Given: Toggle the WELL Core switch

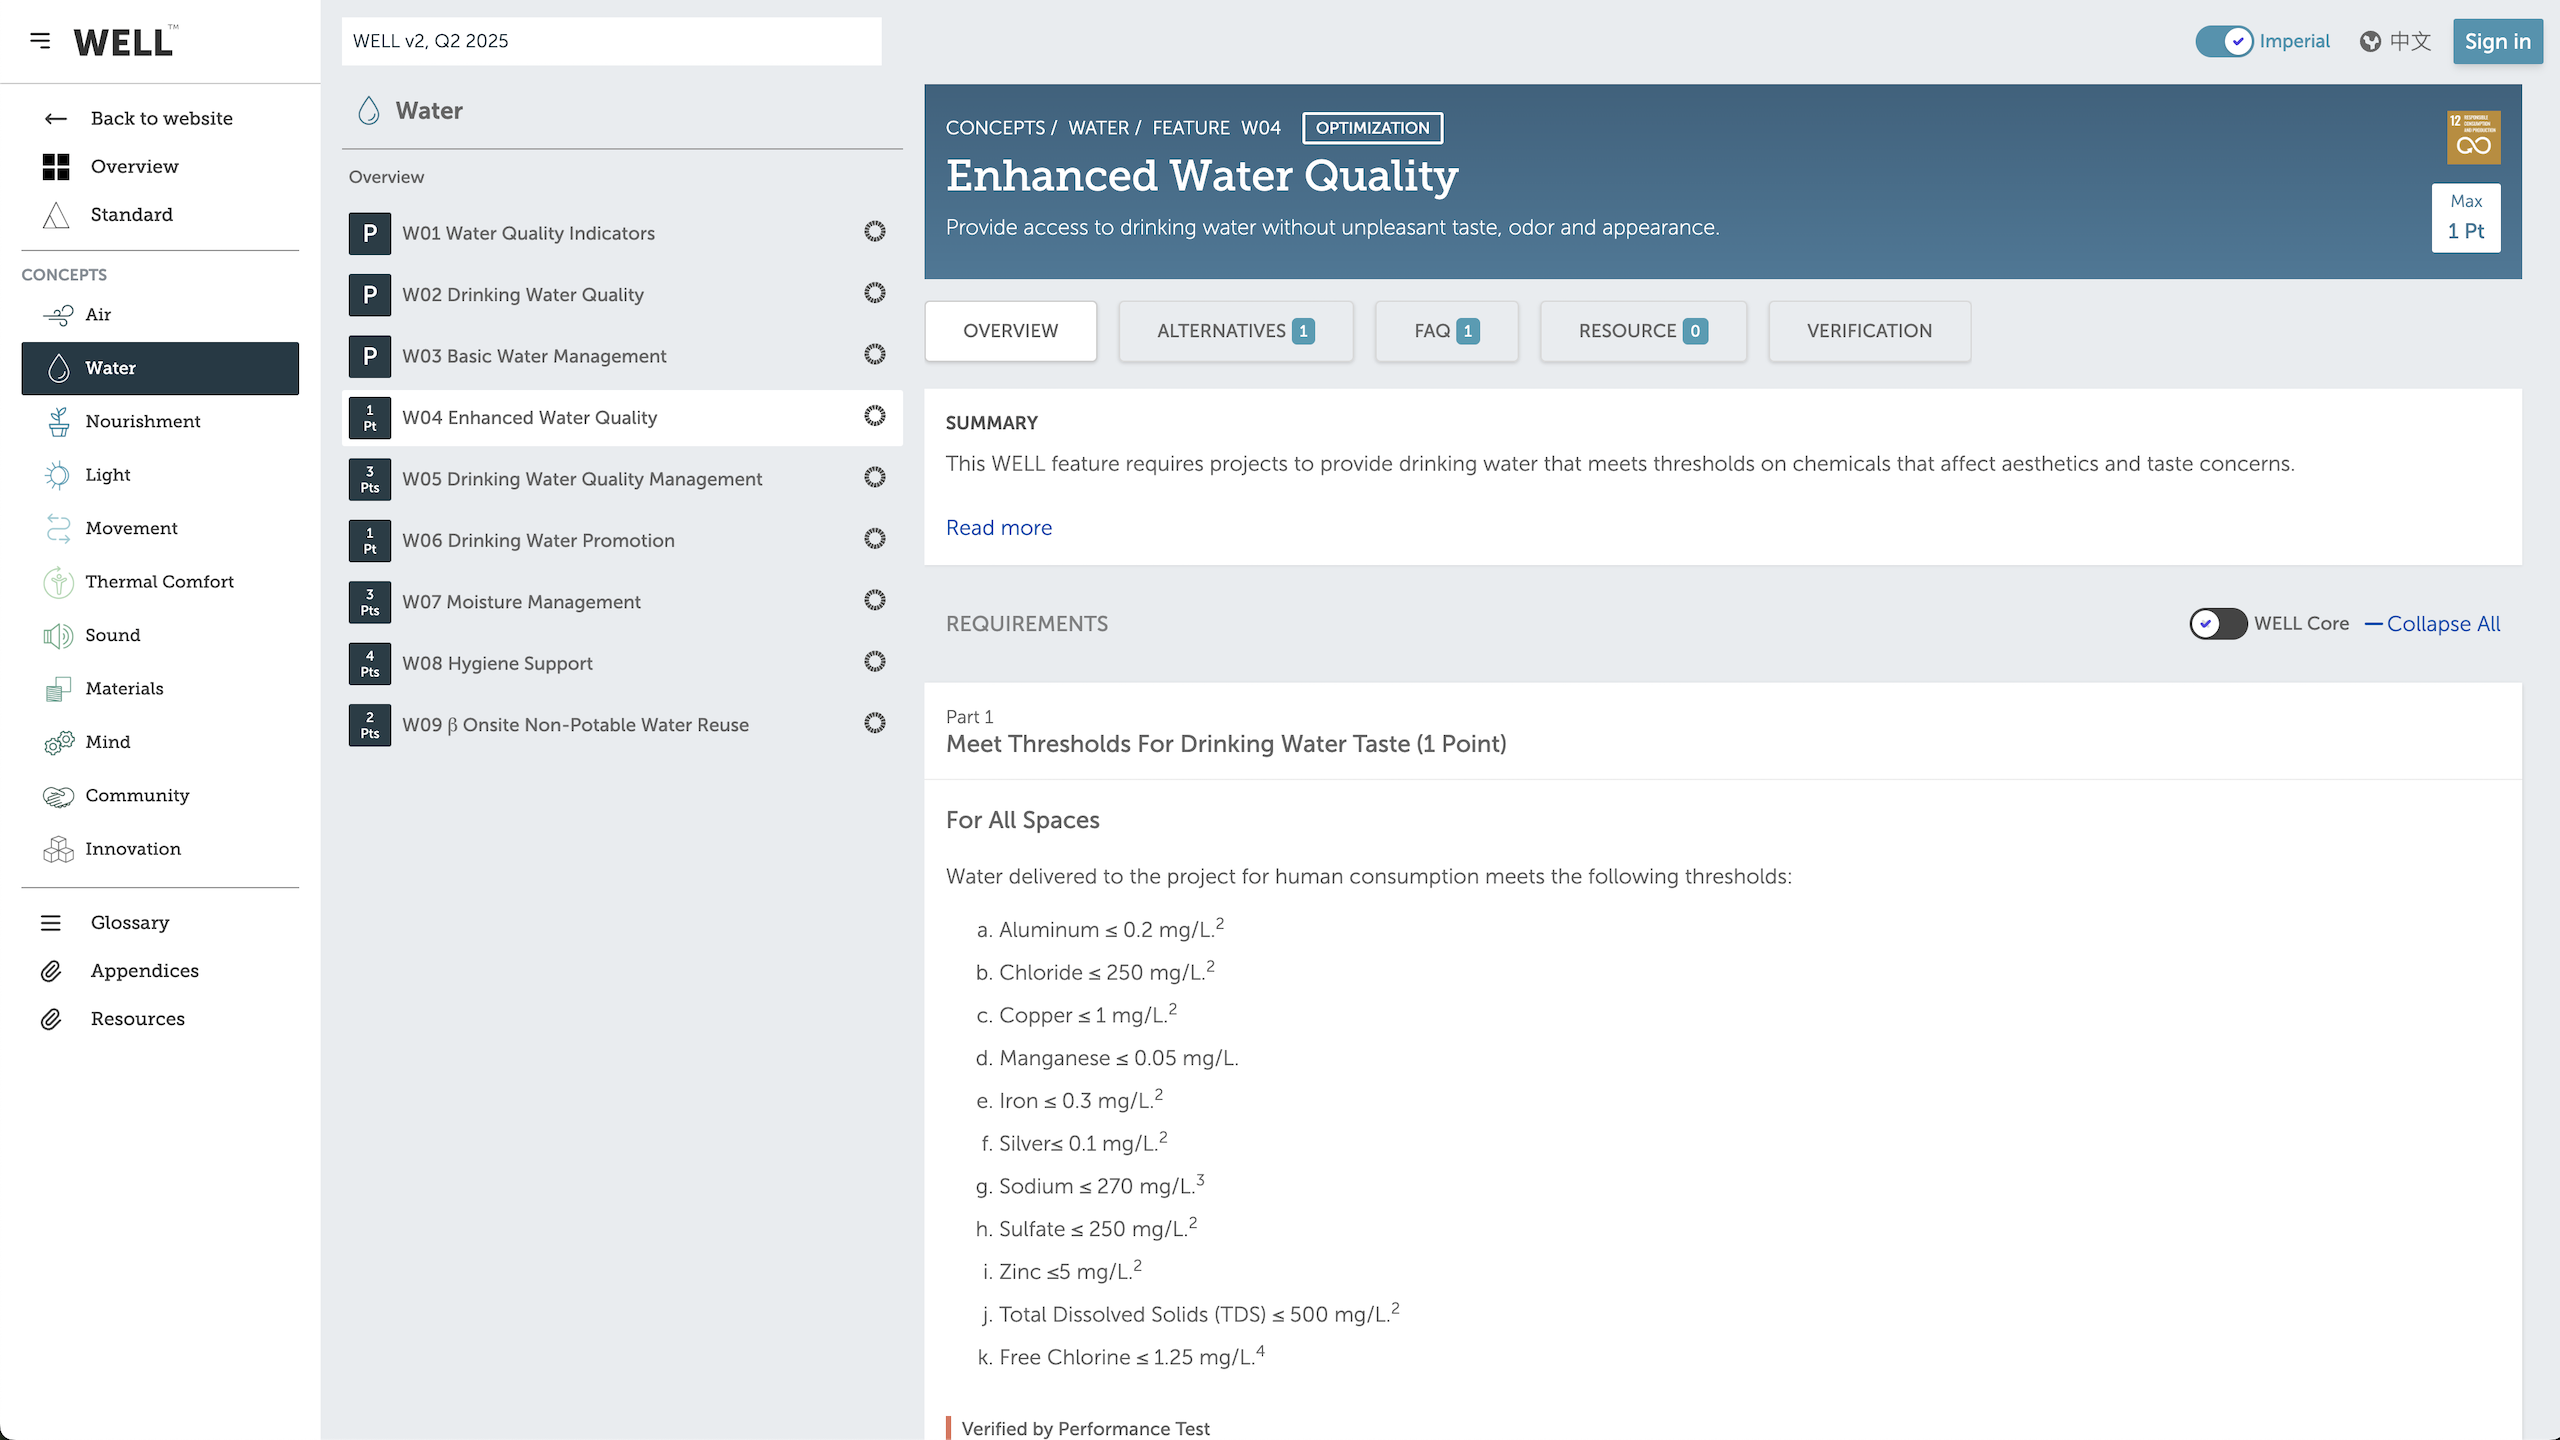Looking at the screenshot, I should tap(2218, 623).
